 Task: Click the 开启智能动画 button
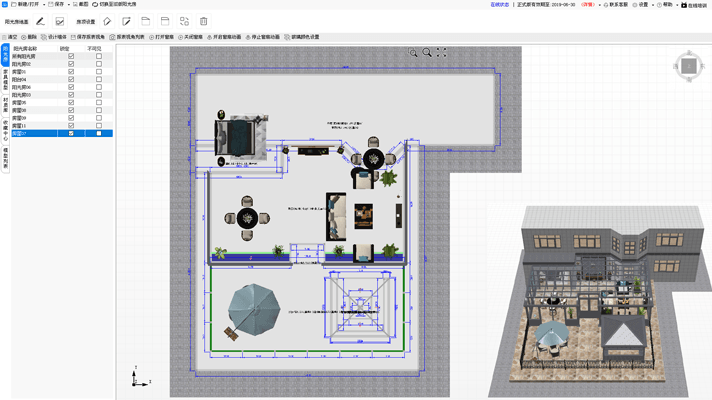[227, 37]
